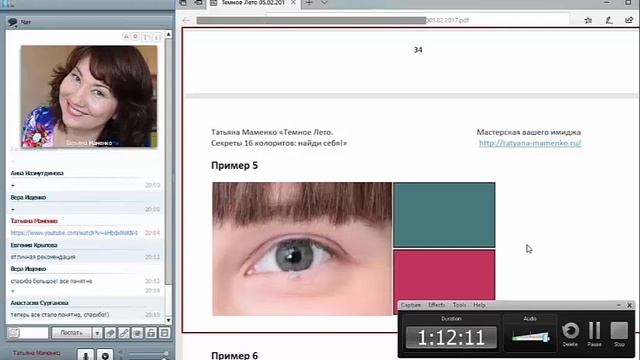Minimize the recorder window
The height and width of the screenshot is (360, 640).
[619, 305]
